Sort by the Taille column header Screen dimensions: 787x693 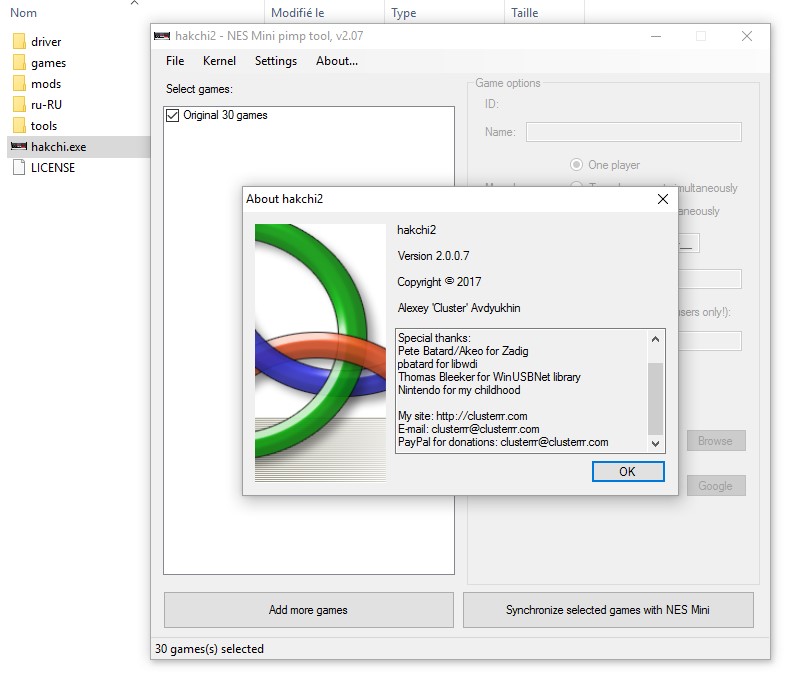[524, 13]
